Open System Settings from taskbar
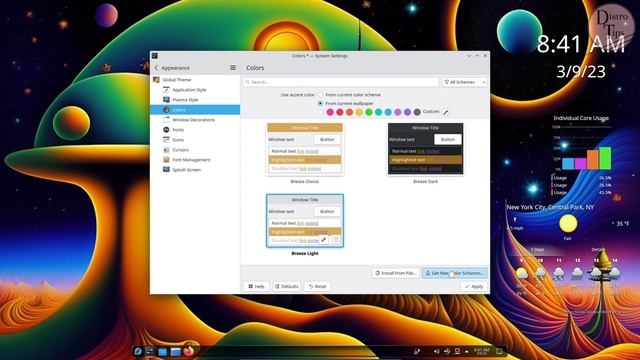Viewport: 640px width, 360px height. click(150, 351)
